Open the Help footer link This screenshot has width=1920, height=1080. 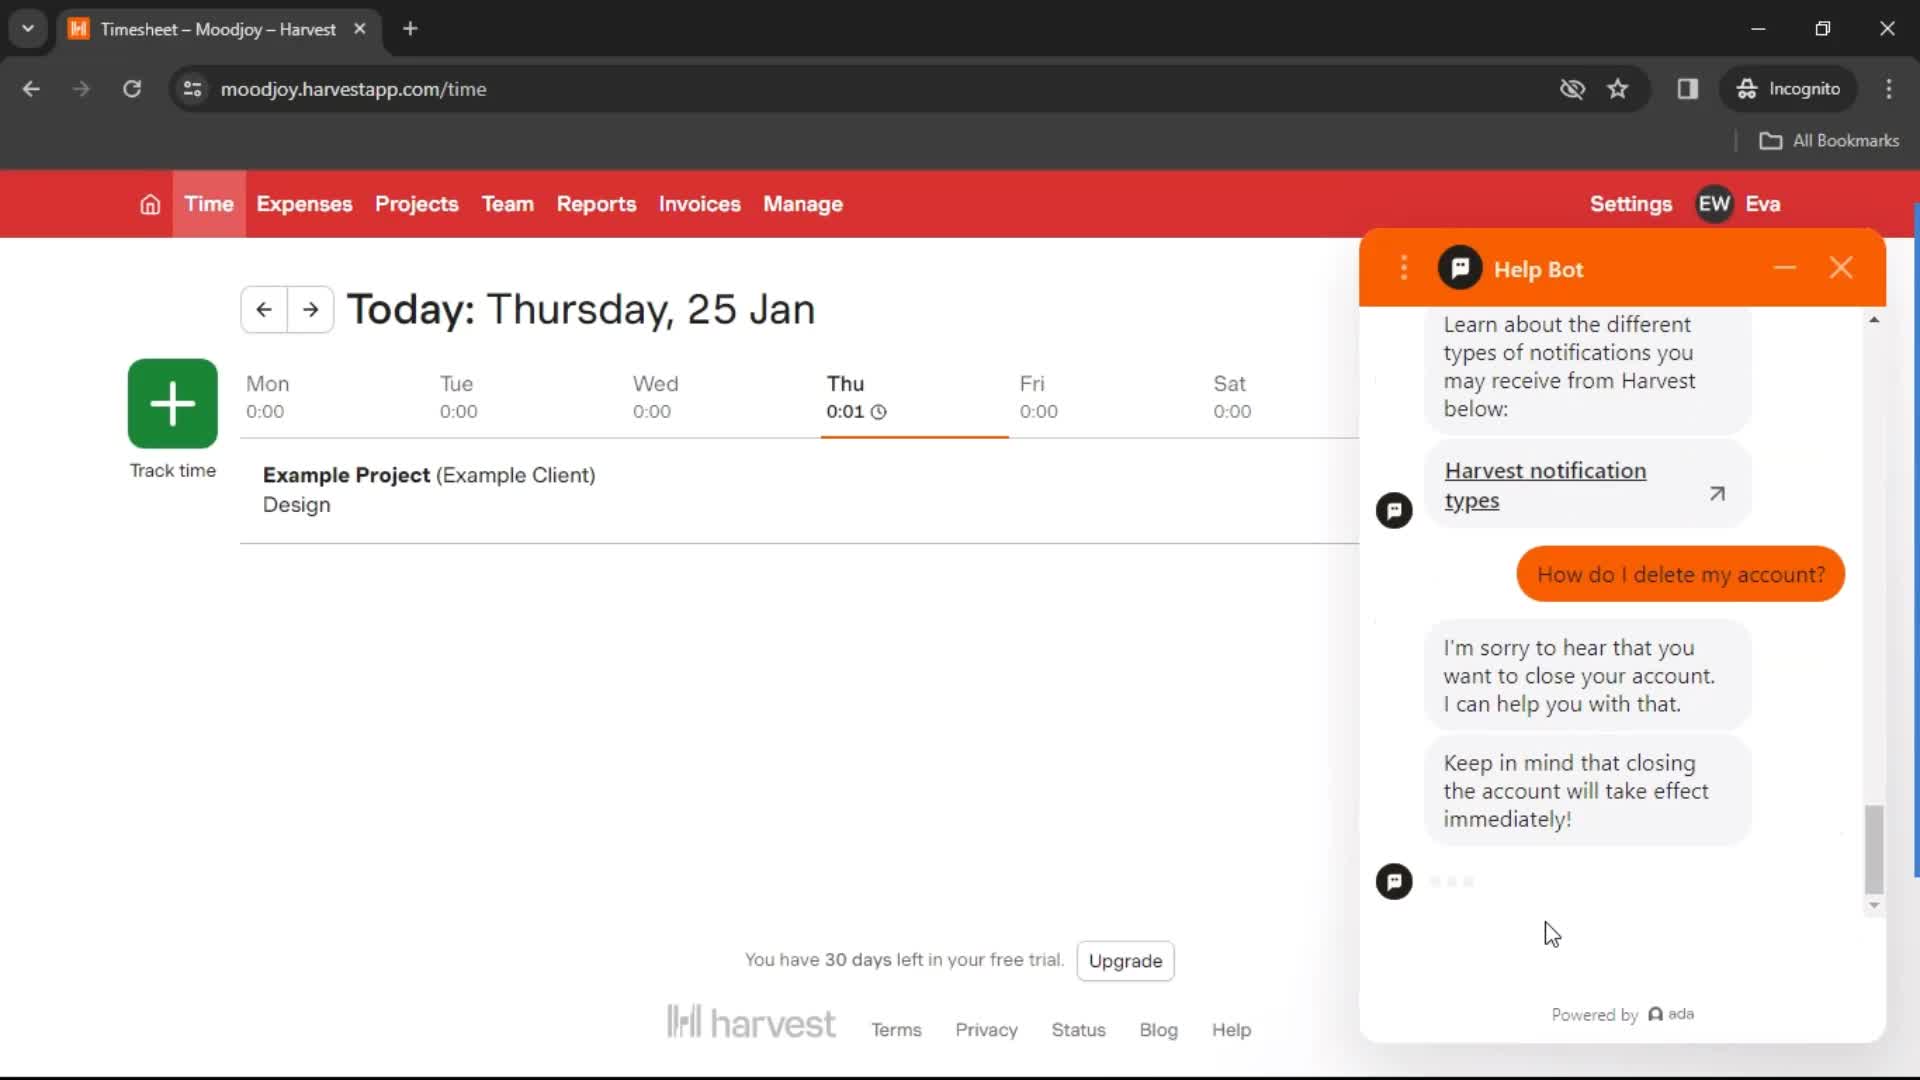[1231, 1030]
